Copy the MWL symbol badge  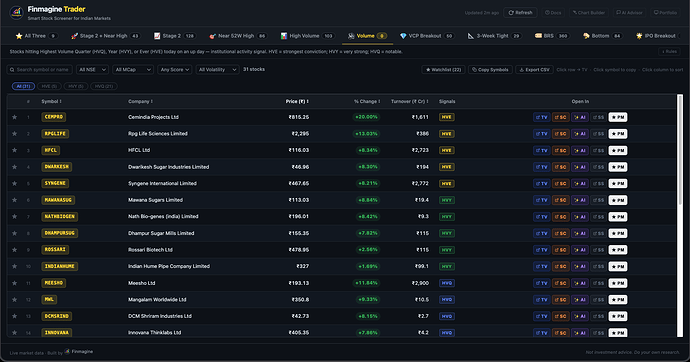coord(49,300)
